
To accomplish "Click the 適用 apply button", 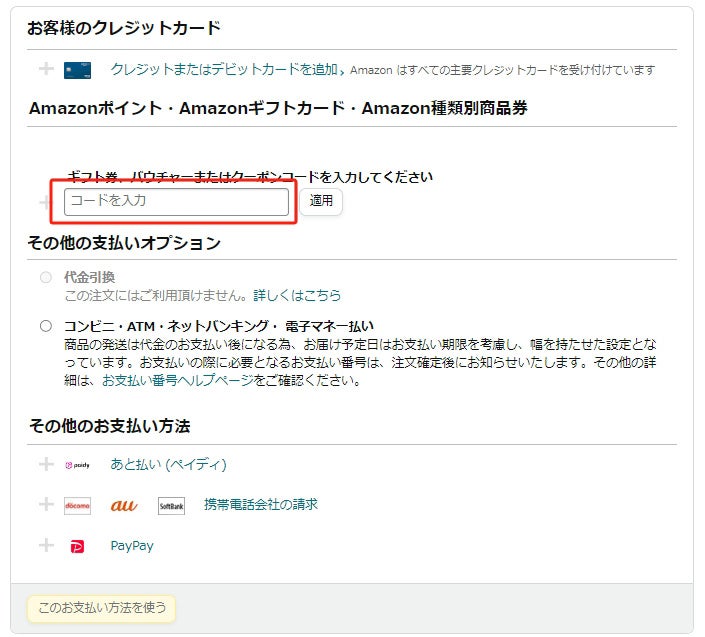I will click(321, 201).
